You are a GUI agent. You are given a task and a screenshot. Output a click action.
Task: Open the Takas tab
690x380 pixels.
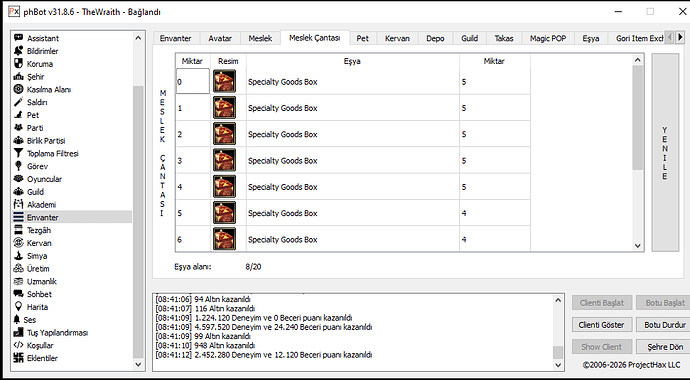tap(504, 38)
